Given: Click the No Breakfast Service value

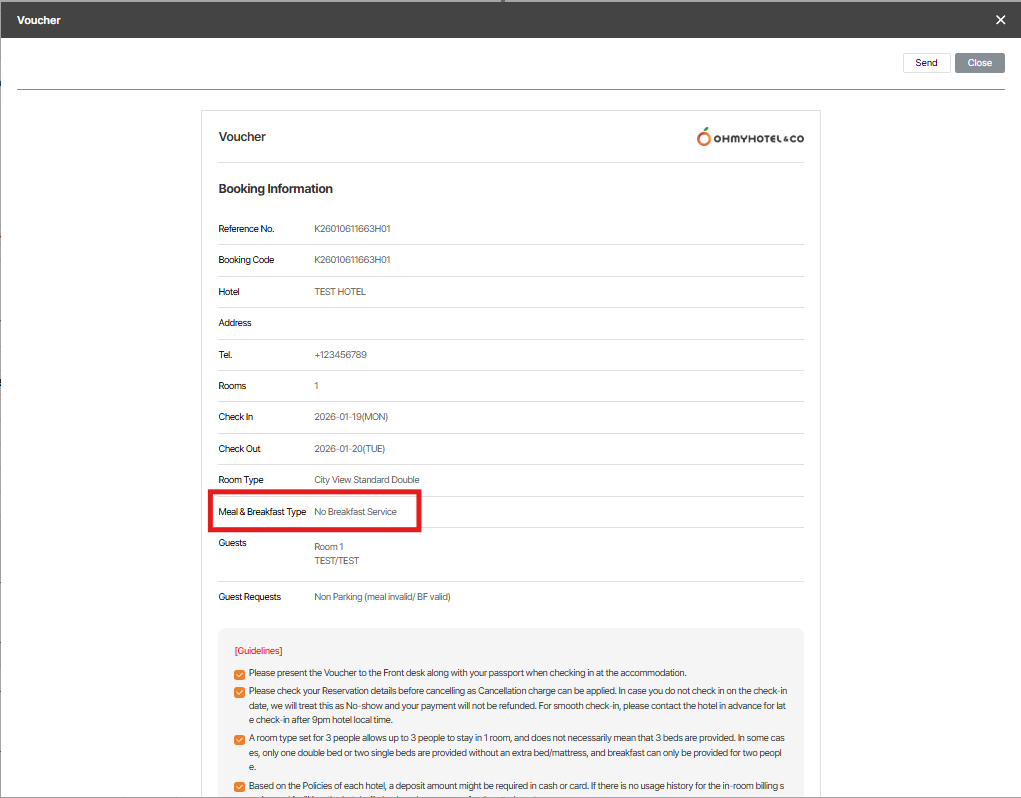Looking at the screenshot, I should point(355,512).
